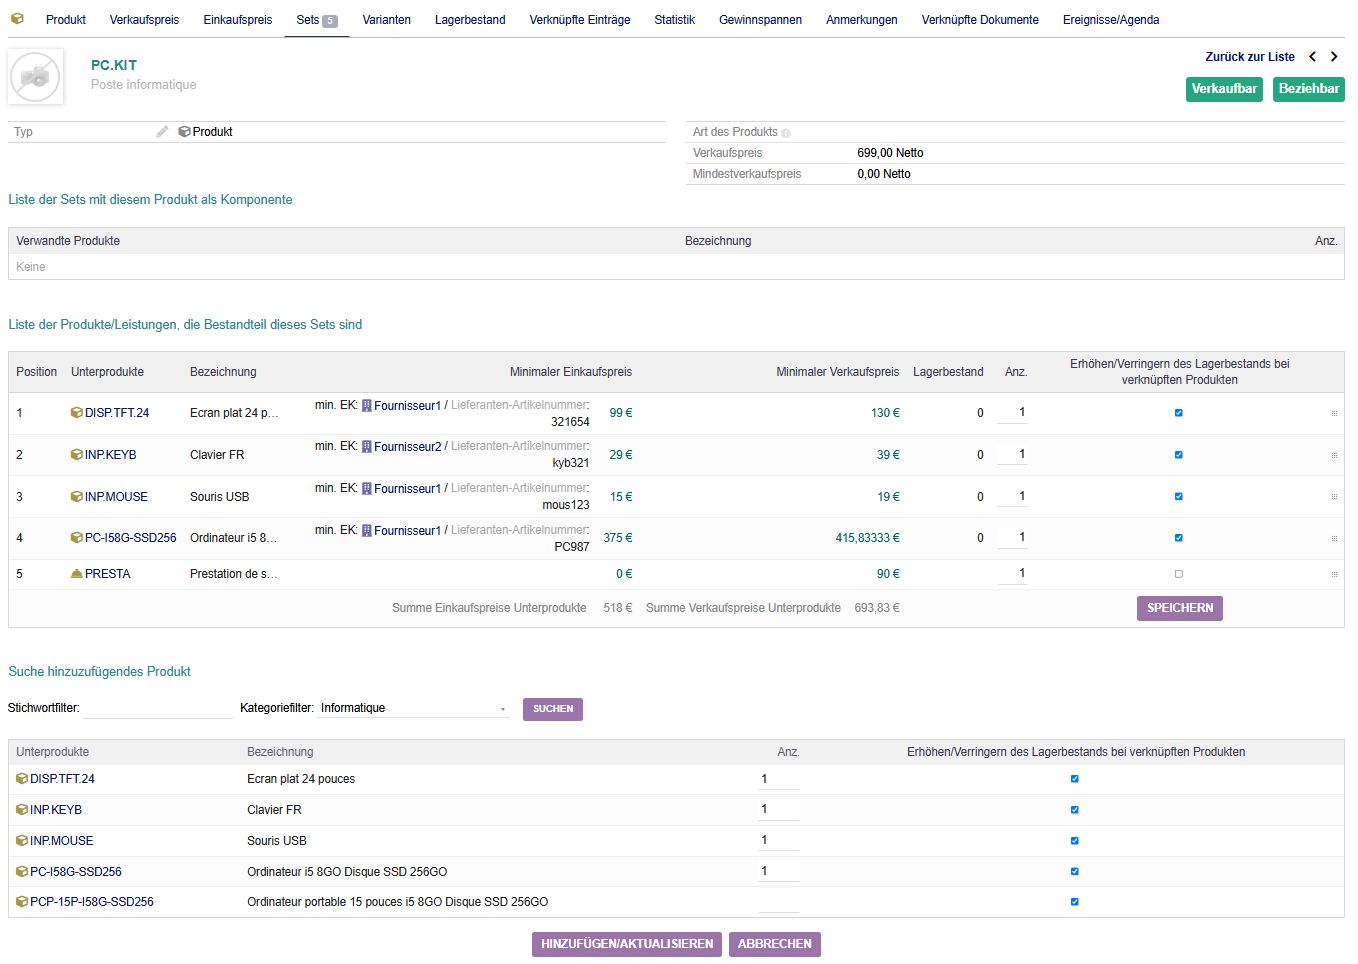Open the Zurück zur Liste link

[1249, 57]
